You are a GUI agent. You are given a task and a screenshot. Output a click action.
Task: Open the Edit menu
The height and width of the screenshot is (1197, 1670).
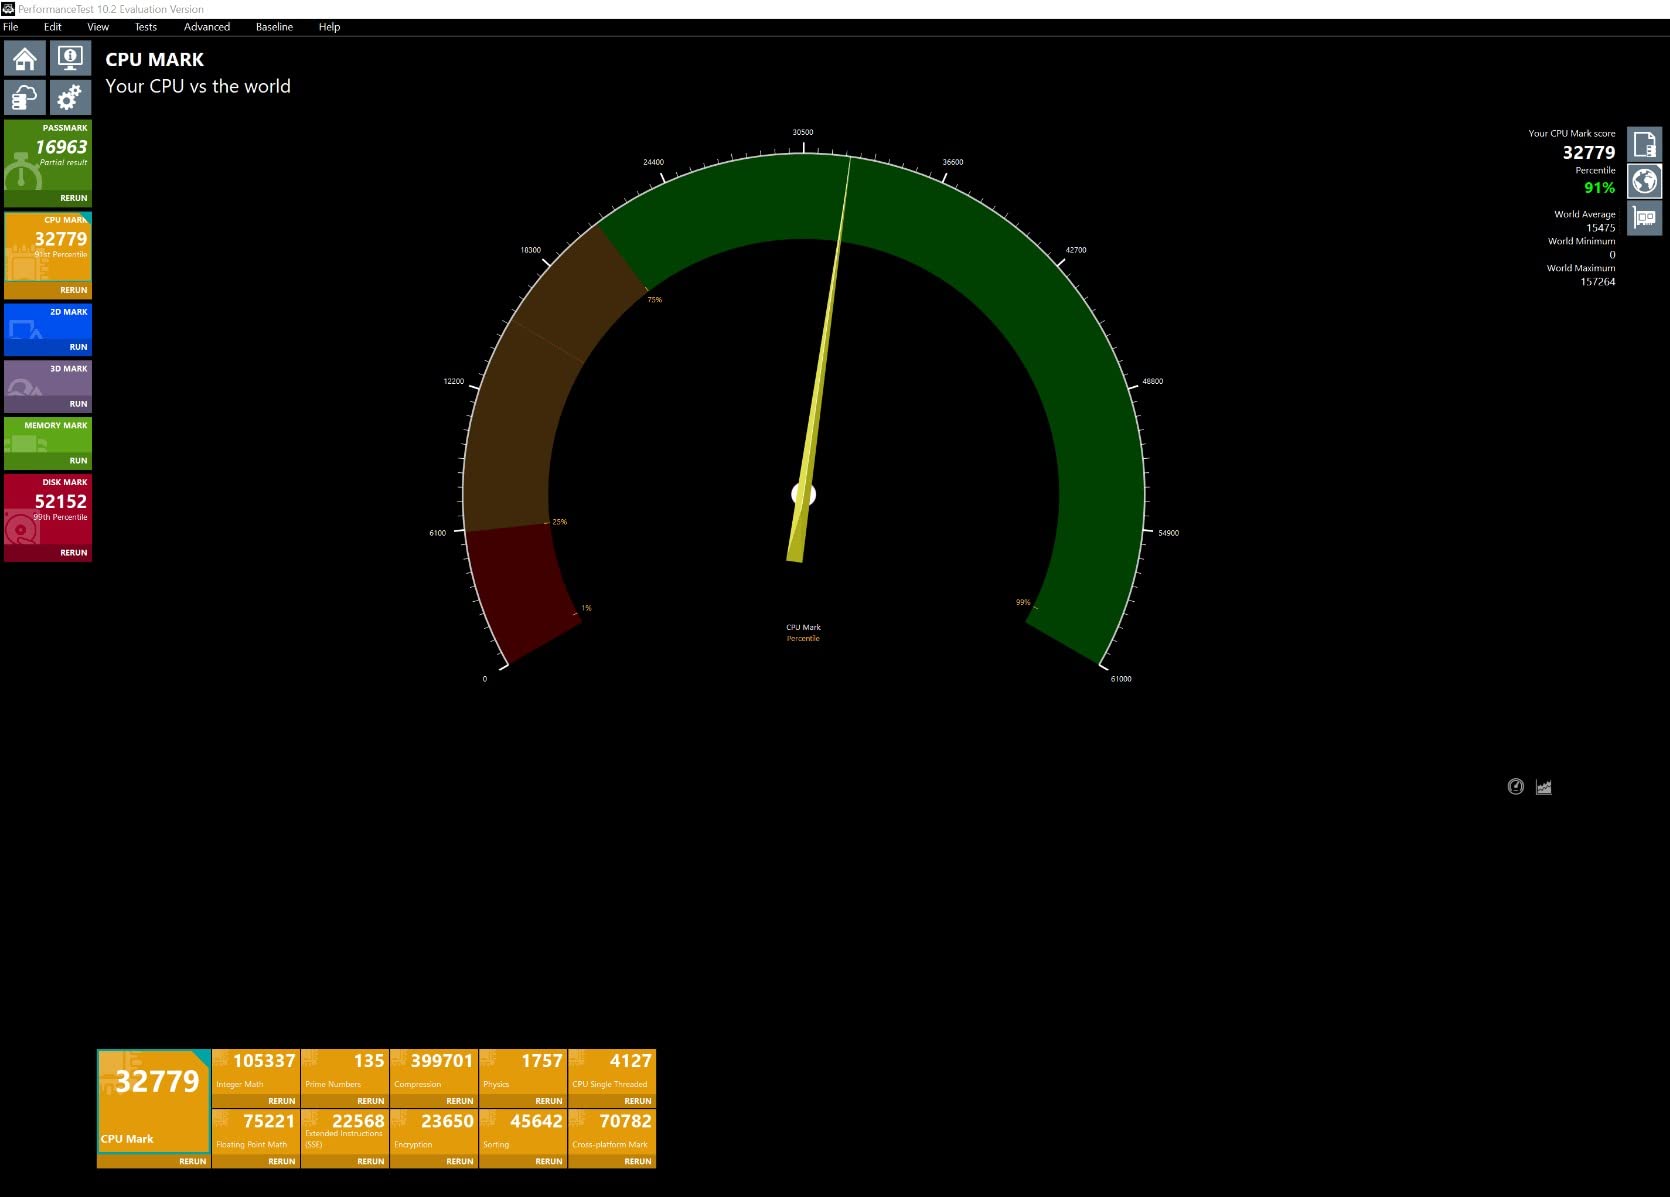click(53, 27)
